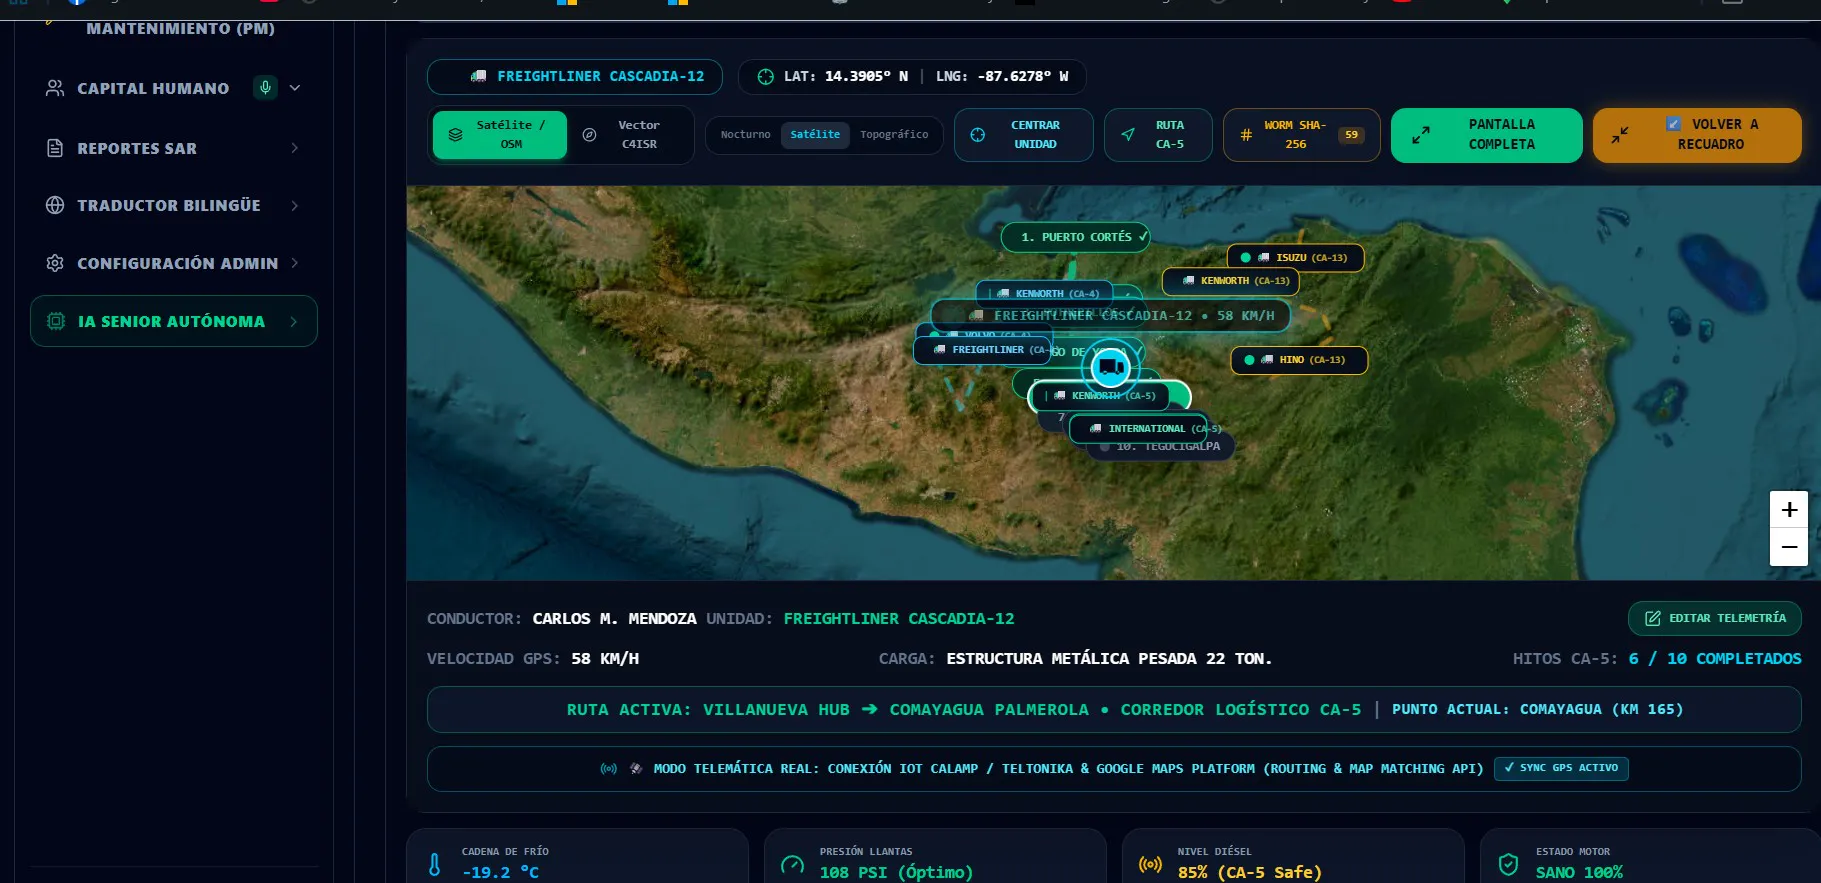Click the Tegucigalpa waypoint label
Screen dimensions: 1821x883
pyautogui.click(x=1161, y=447)
